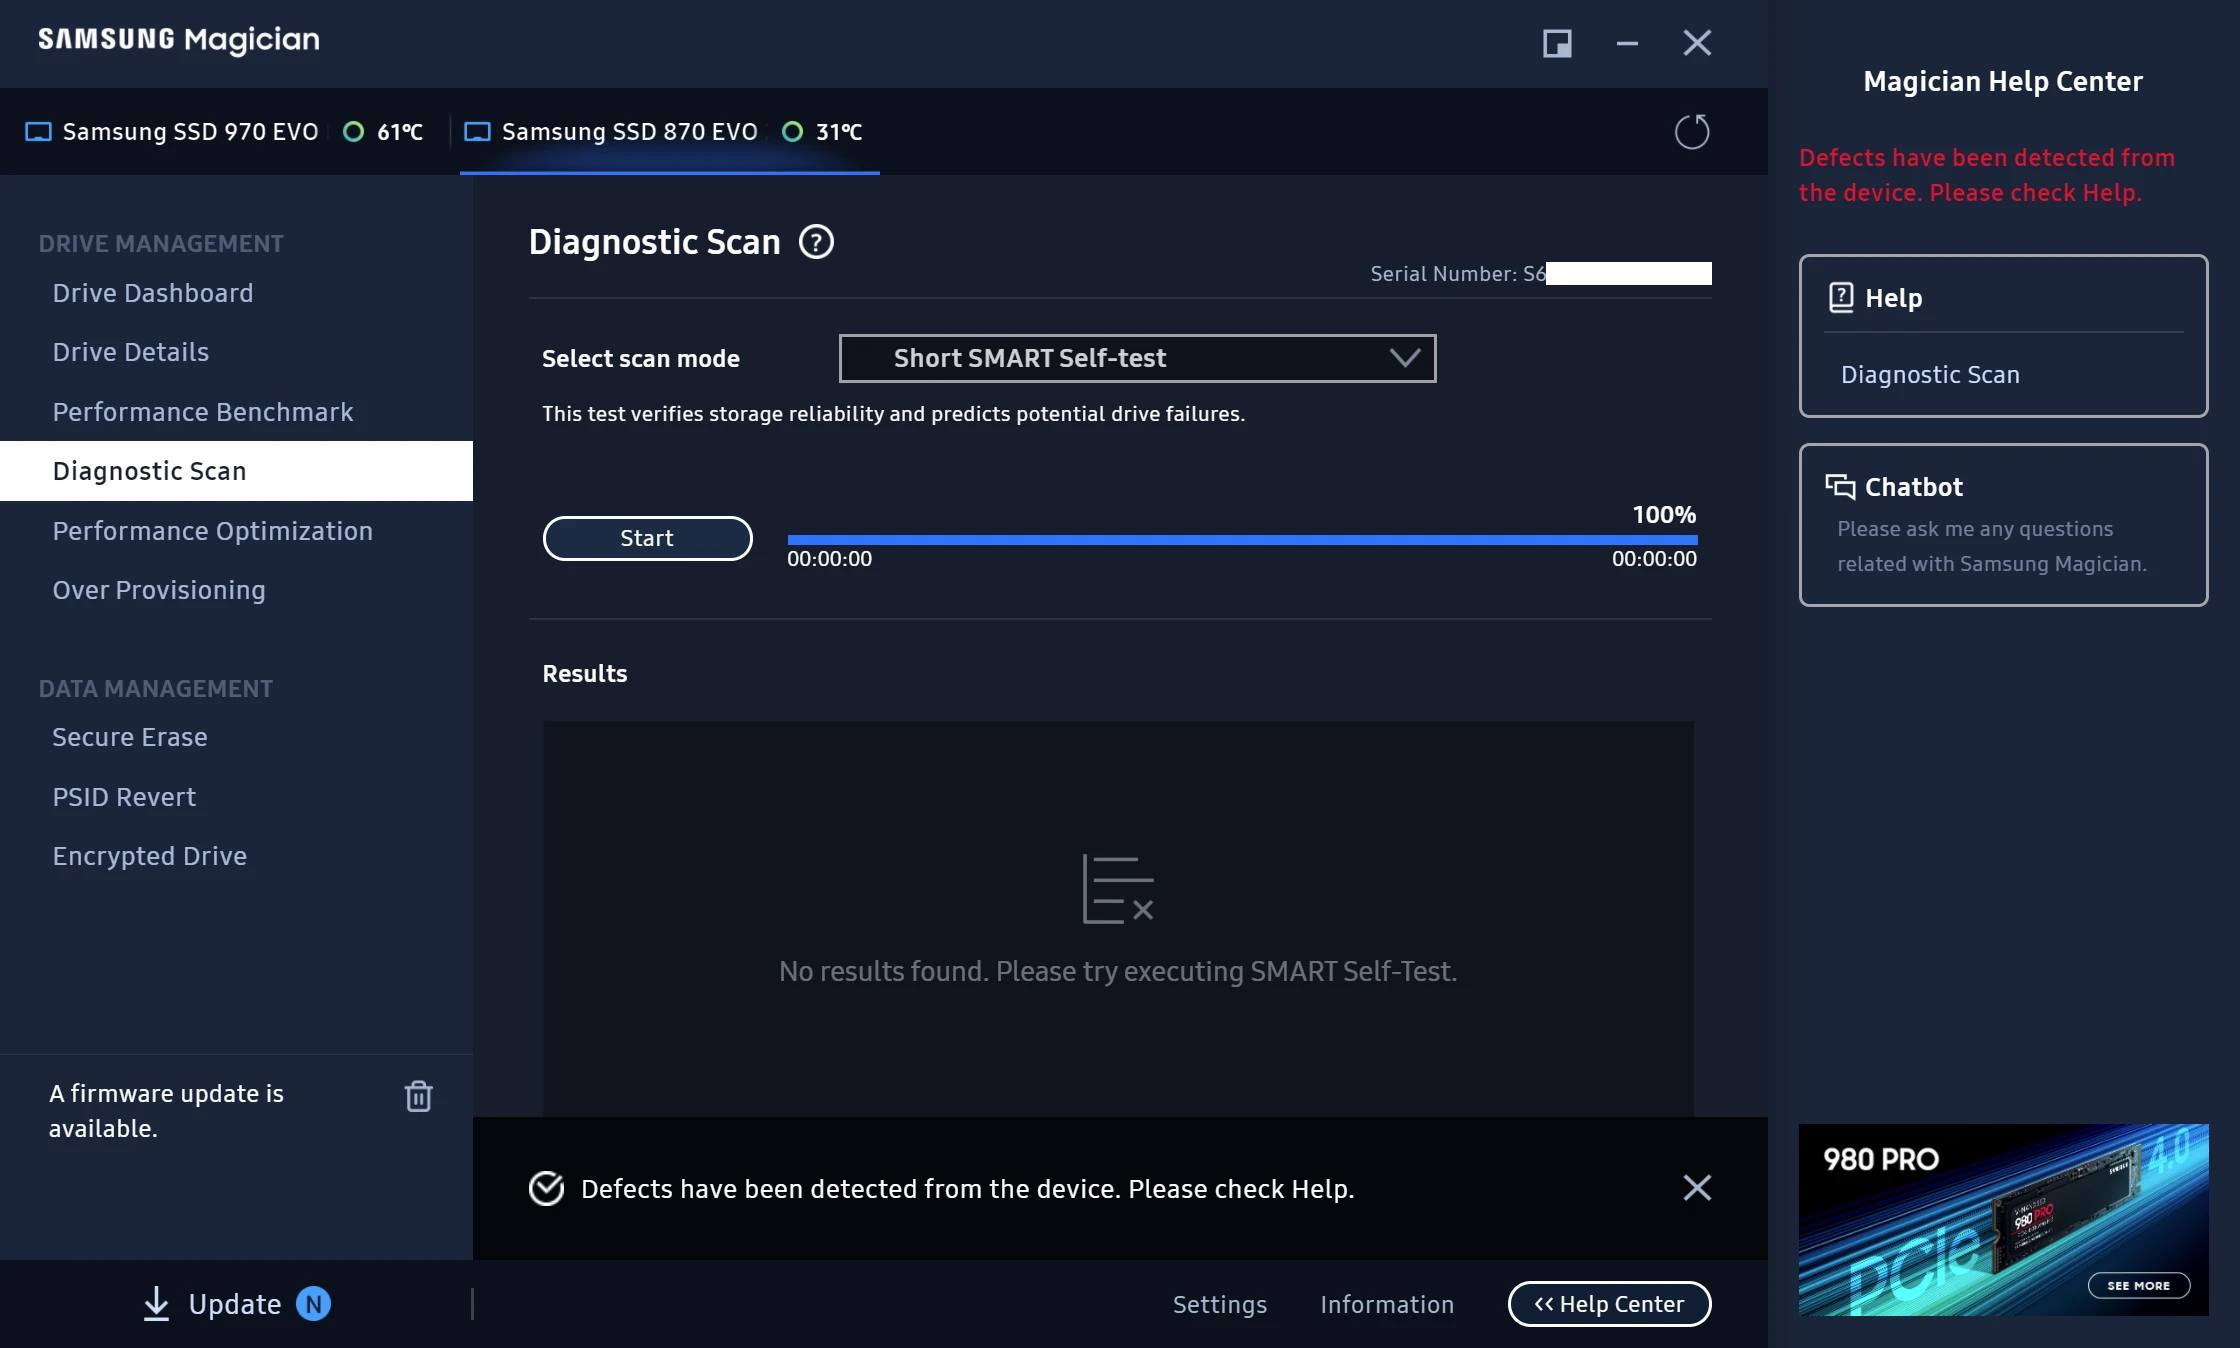The image size is (2240, 1348).
Task: Open the Diagnostic Scan help question mark
Action: pos(815,242)
